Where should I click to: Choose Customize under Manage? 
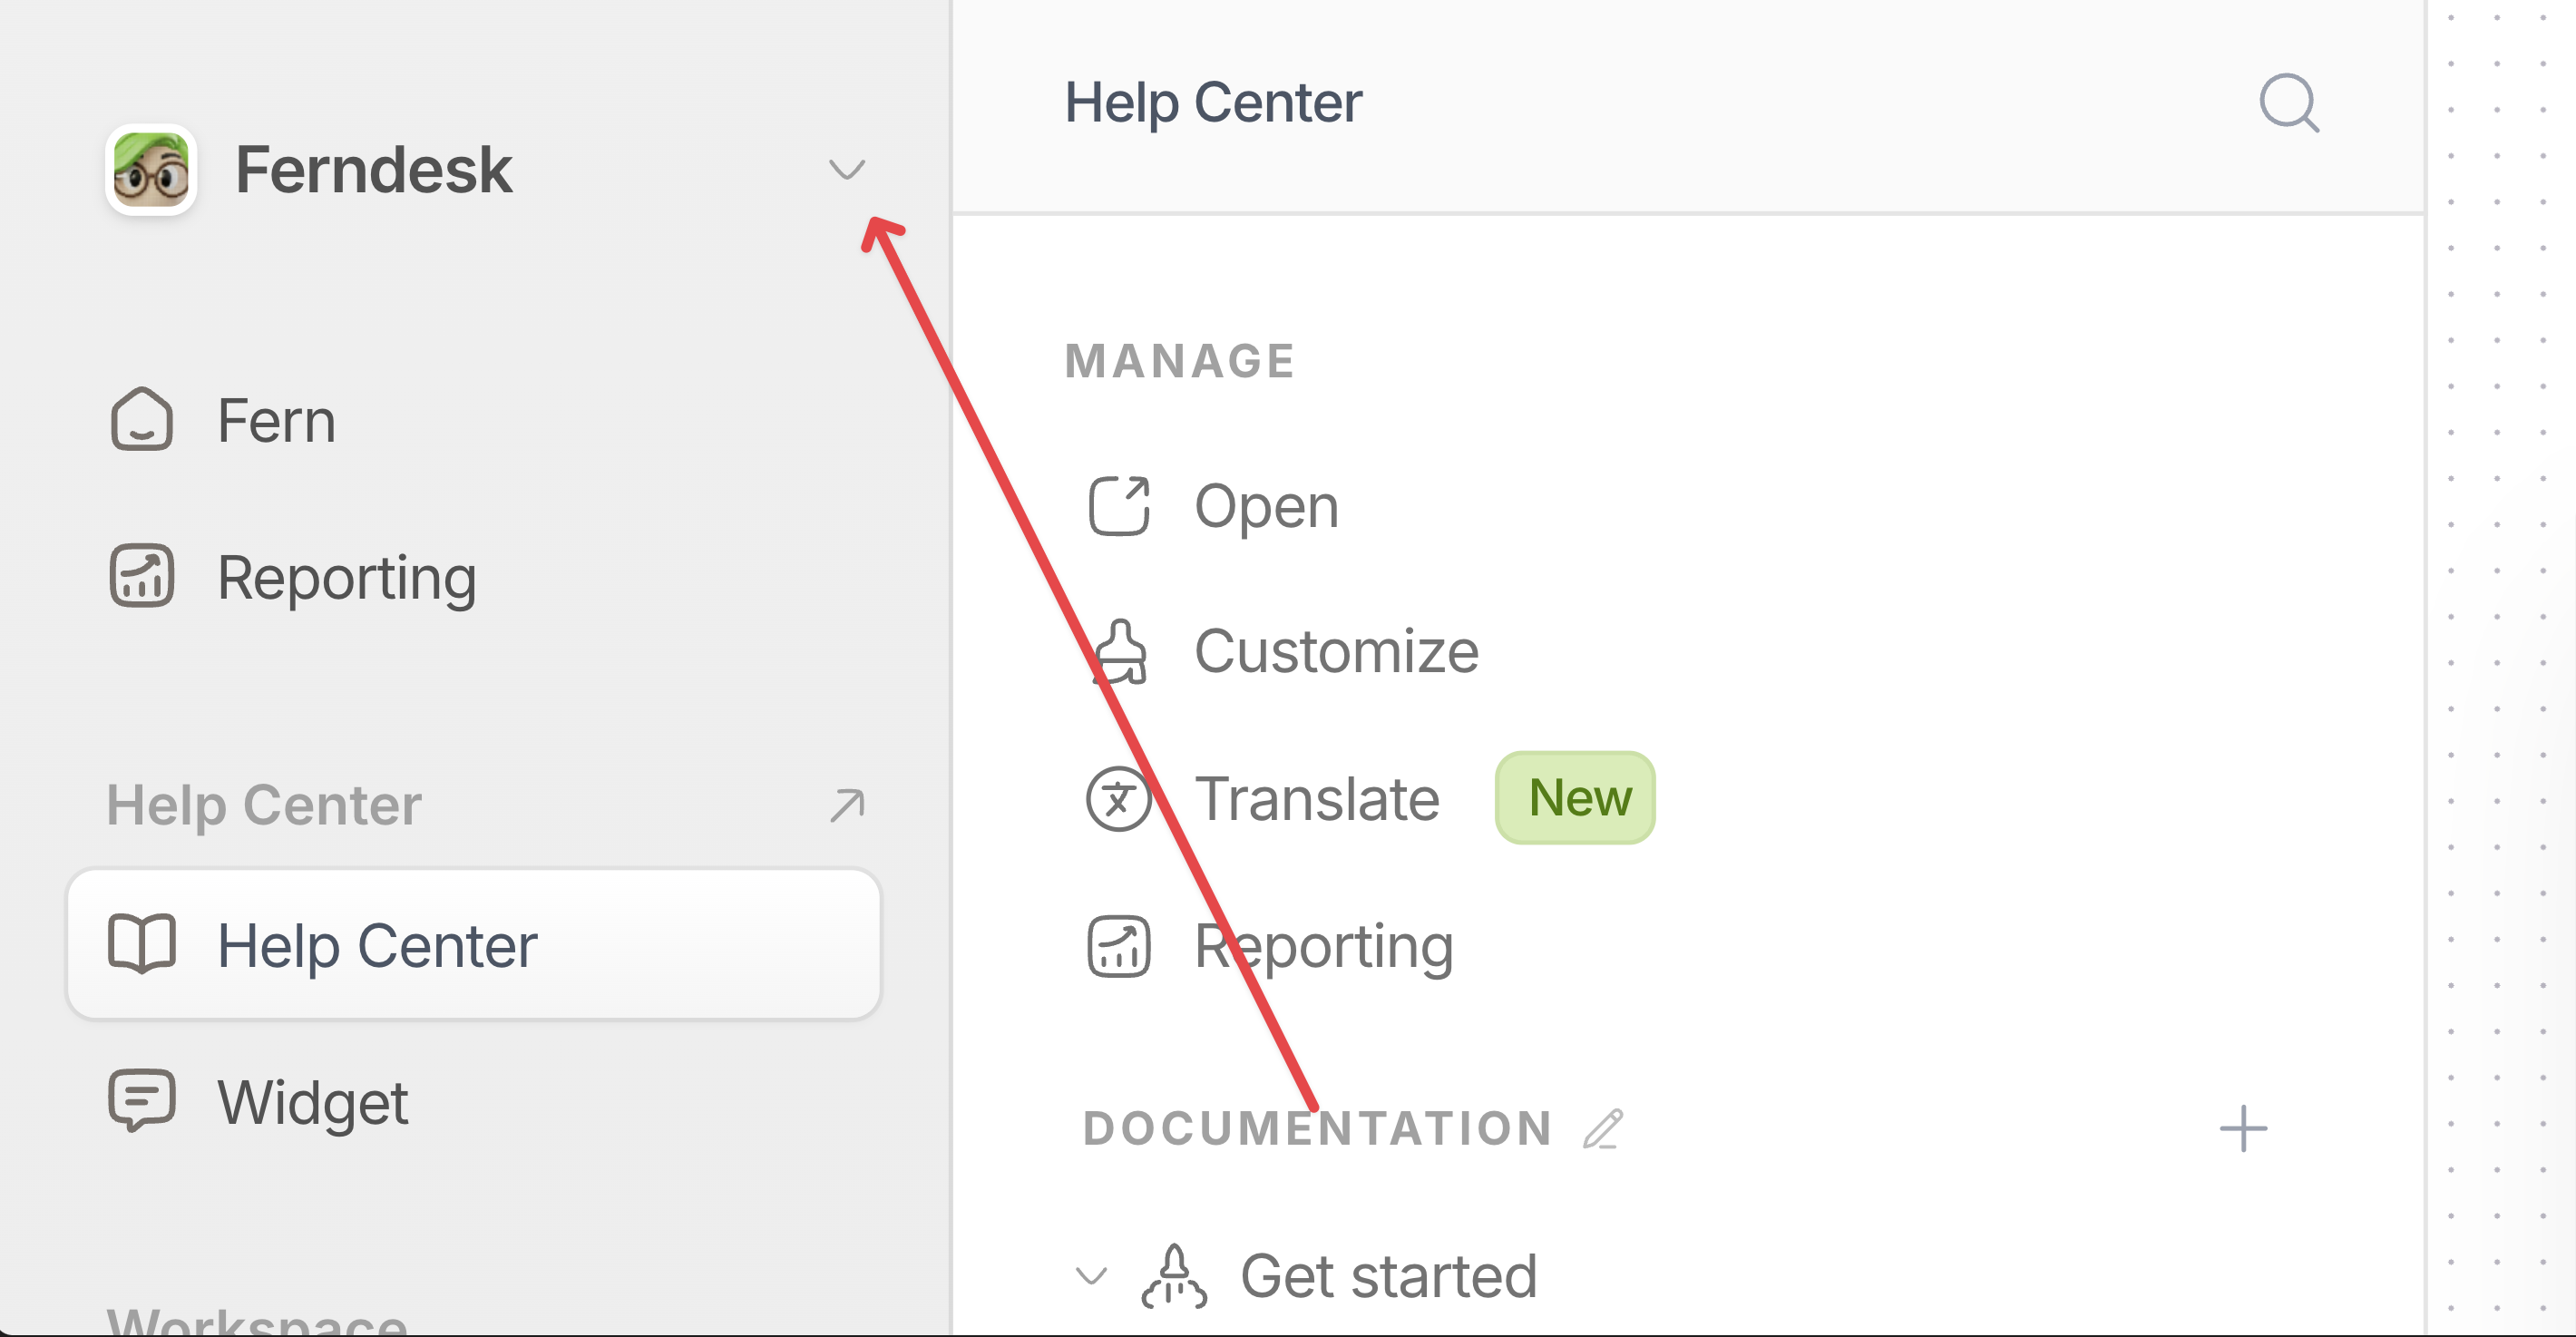[x=1335, y=651]
